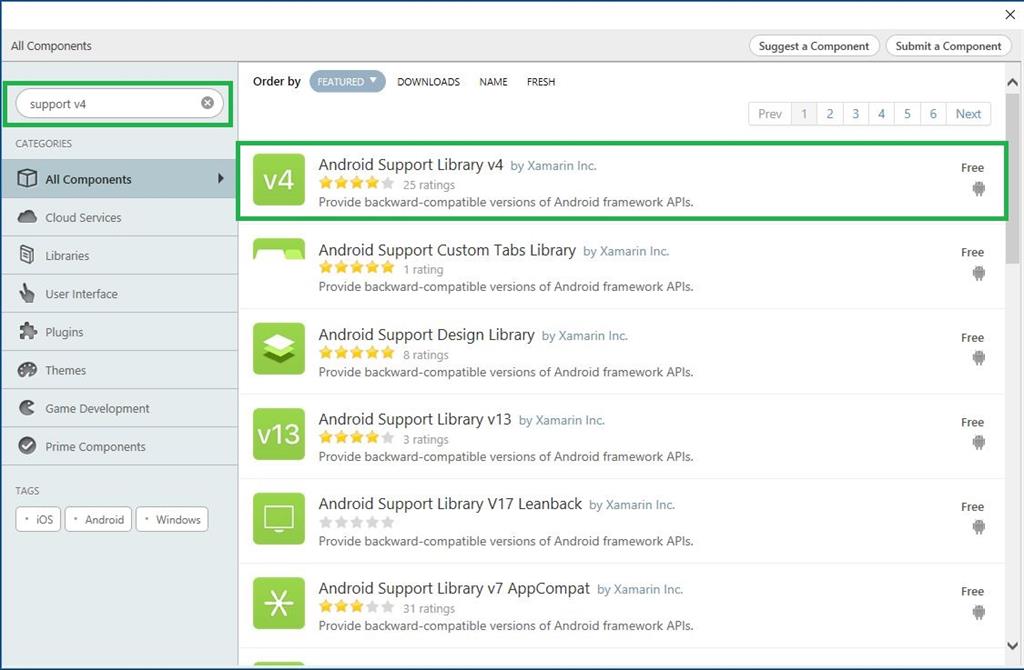Click the green v13 component icon
Image resolution: width=1024 pixels, height=670 pixels.
coord(279,434)
